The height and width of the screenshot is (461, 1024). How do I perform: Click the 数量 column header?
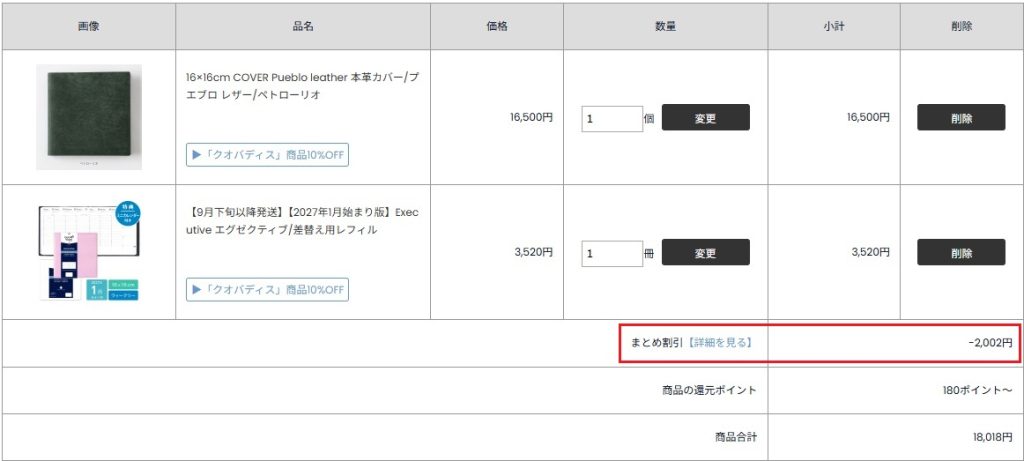point(665,26)
